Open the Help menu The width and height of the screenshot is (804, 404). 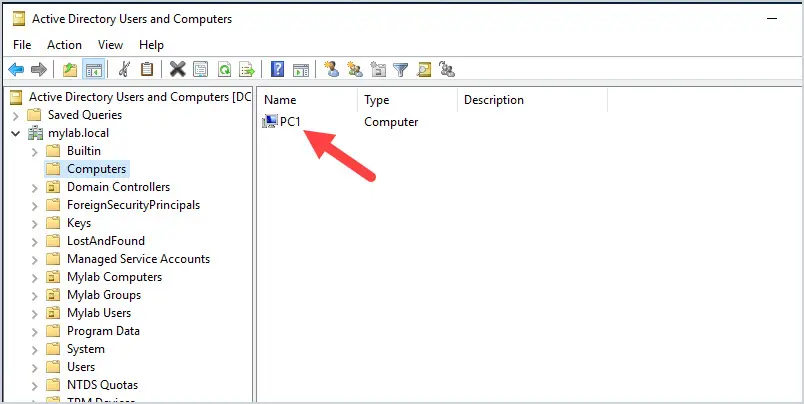pos(151,45)
